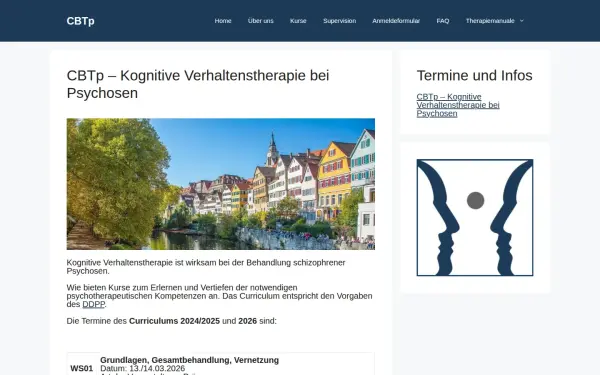This screenshot has height=375, width=600.
Task: Click the main page heading about Psychosen
Action: [x=198, y=84]
